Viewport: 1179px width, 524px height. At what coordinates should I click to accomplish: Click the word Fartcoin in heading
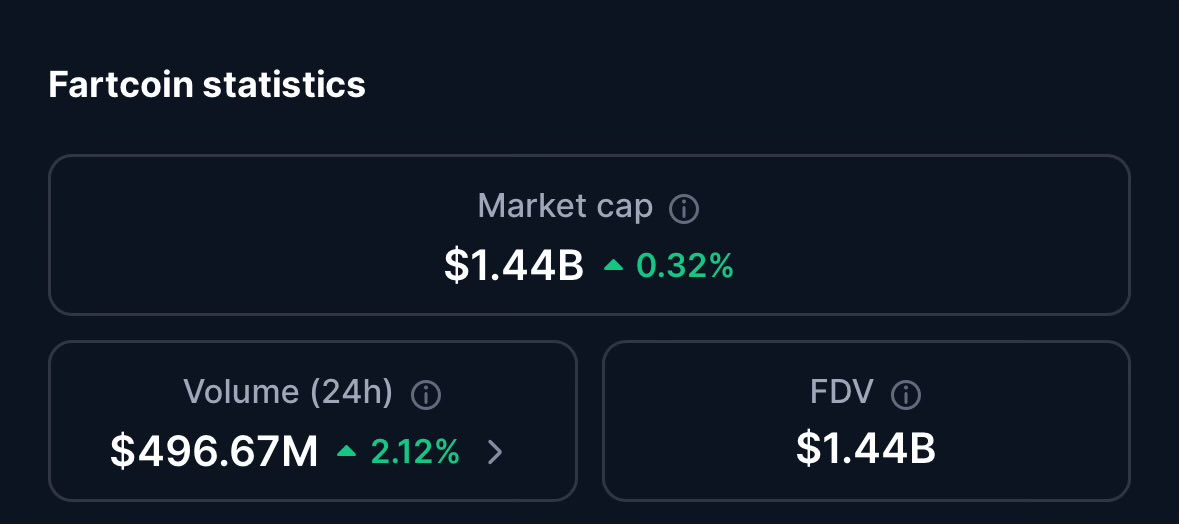121,84
